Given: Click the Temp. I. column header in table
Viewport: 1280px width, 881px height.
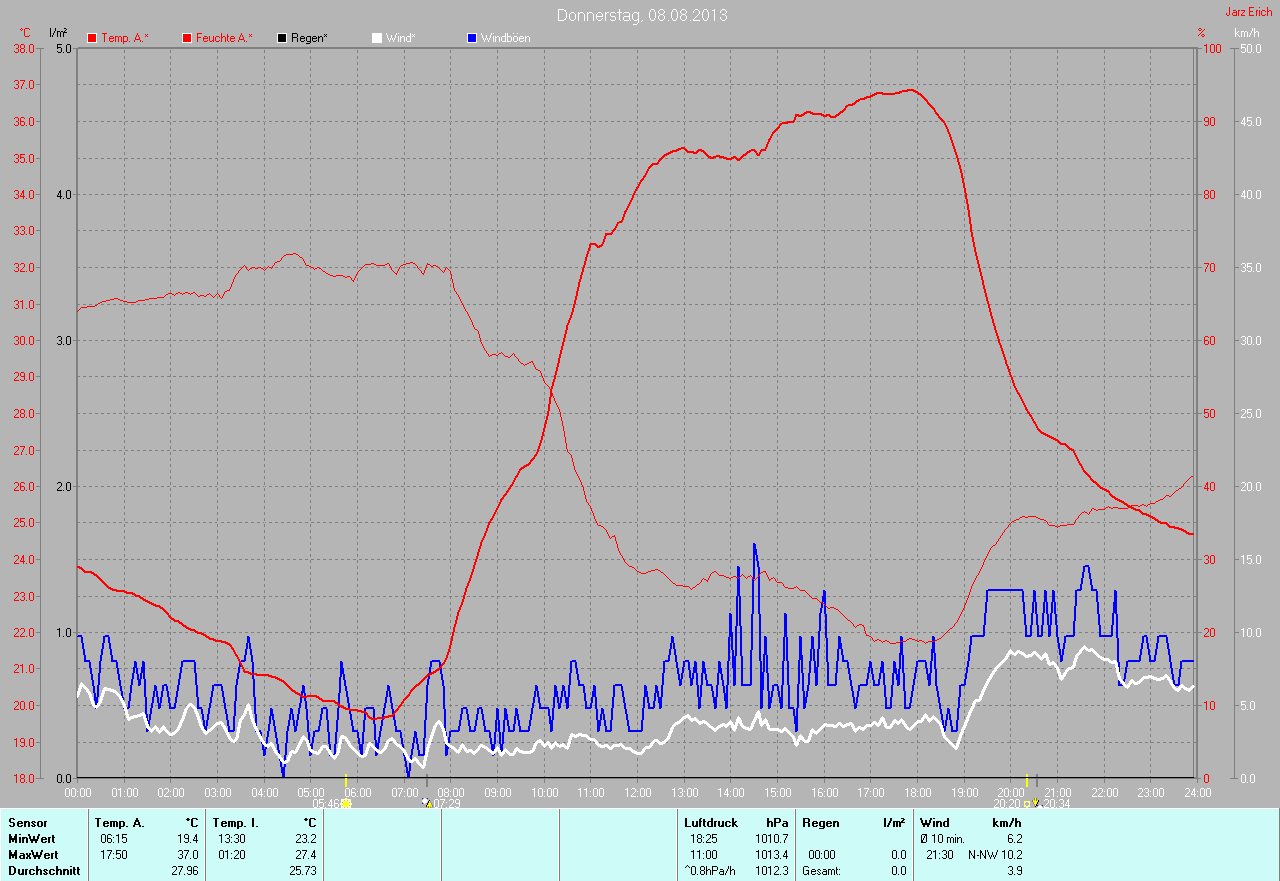Looking at the screenshot, I should click(236, 823).
